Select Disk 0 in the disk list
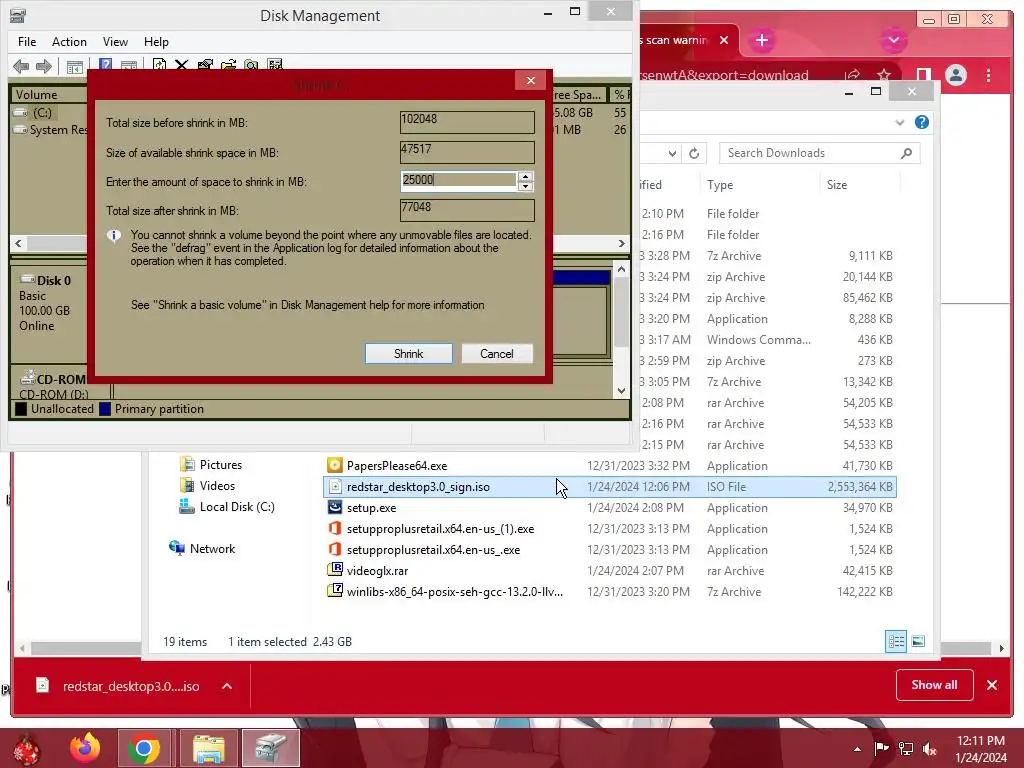 tap(49, 303)
